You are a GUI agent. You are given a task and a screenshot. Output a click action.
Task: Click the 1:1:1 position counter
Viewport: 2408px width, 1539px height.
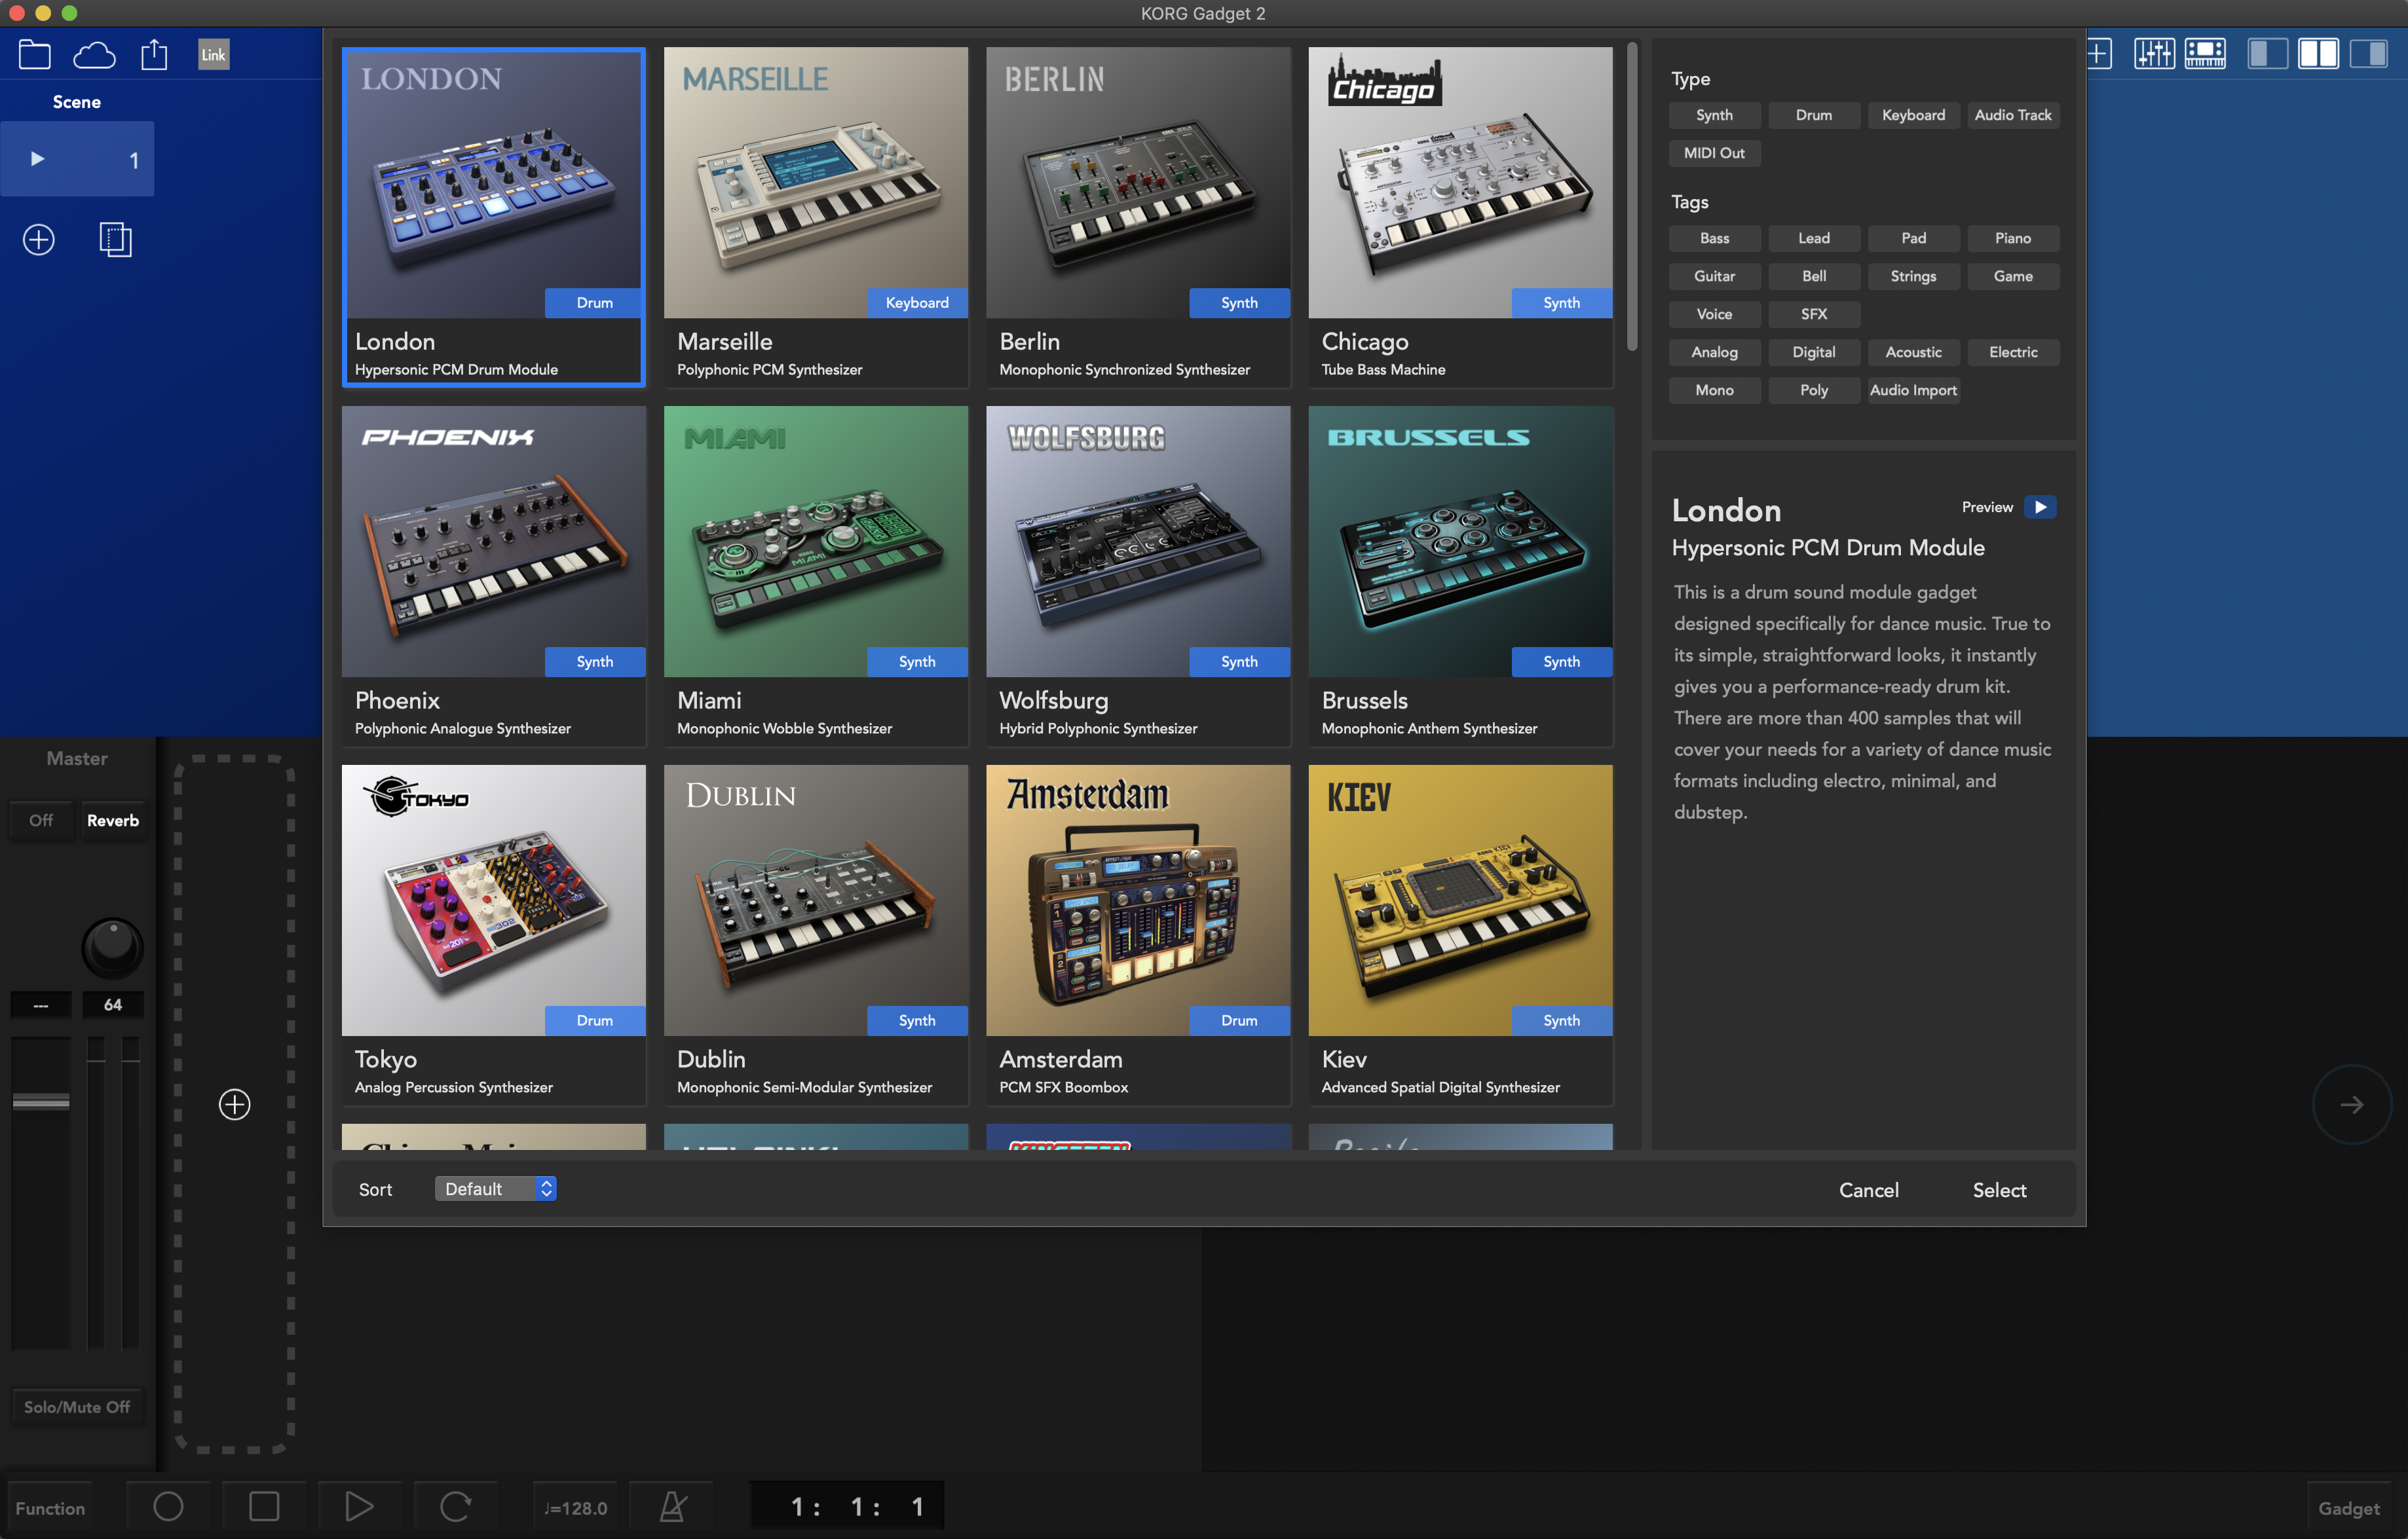(x=847, y=1506)
